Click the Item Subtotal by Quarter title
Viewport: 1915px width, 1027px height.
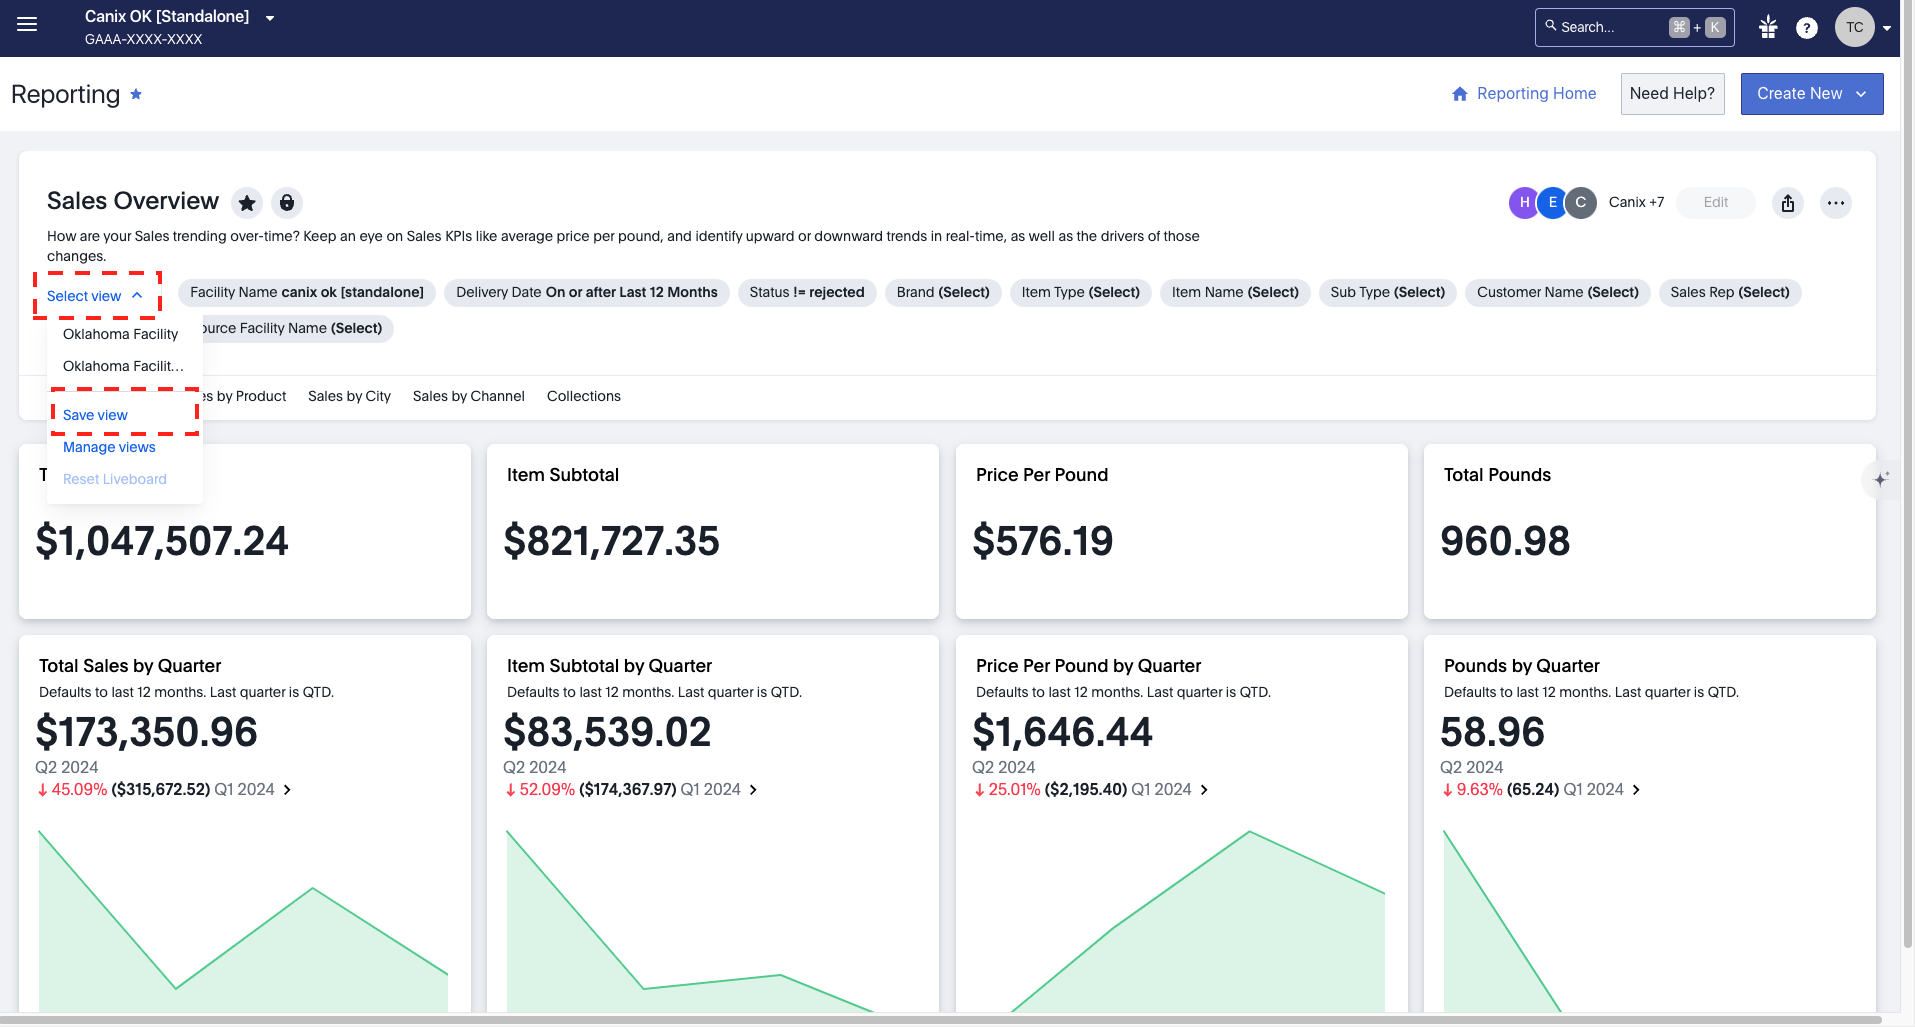[x=609, y=666]
